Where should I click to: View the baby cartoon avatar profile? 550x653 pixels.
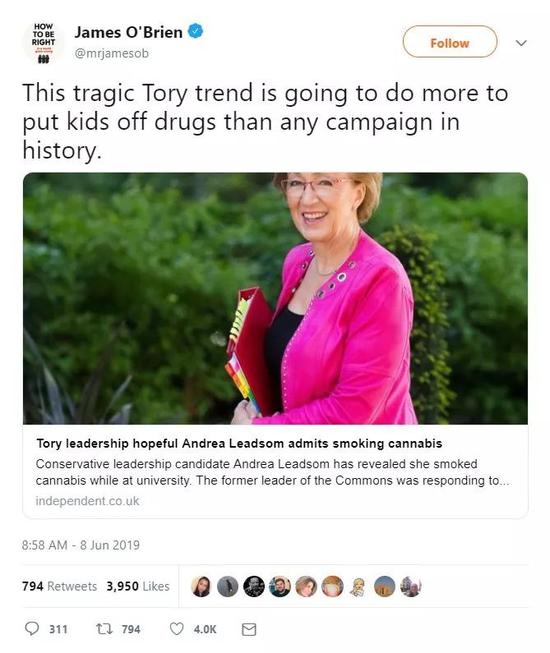tap(358, 586)
